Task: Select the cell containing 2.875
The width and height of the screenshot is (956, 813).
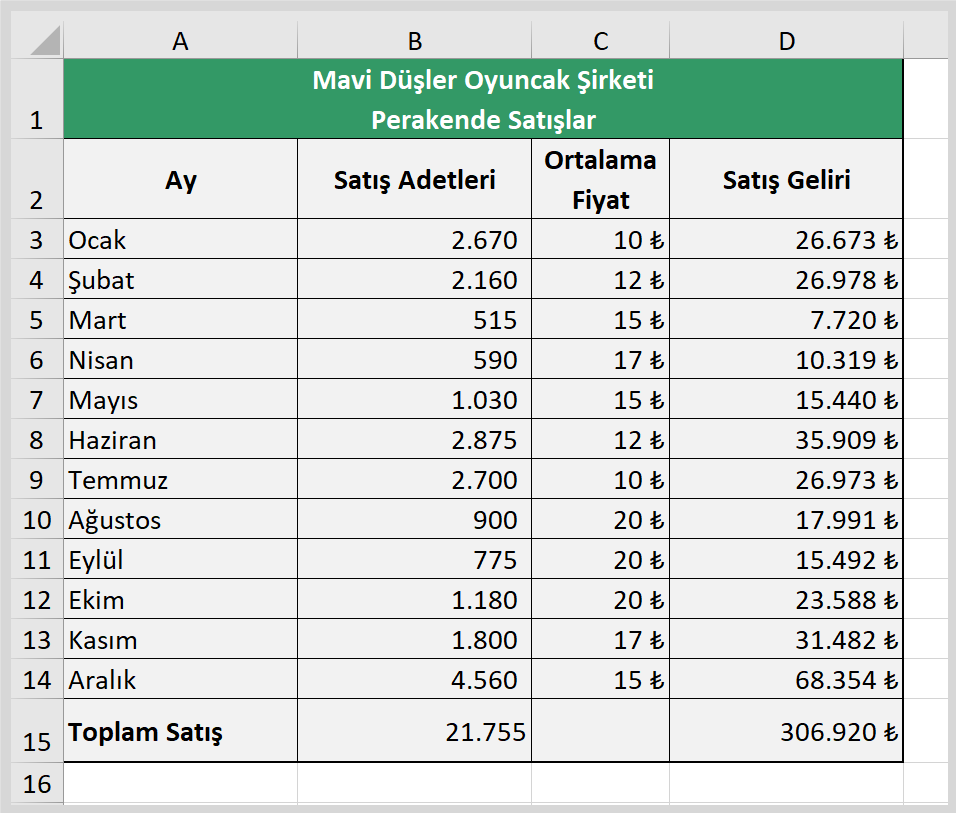Action: pyautogui.click(x=415, y=439)
